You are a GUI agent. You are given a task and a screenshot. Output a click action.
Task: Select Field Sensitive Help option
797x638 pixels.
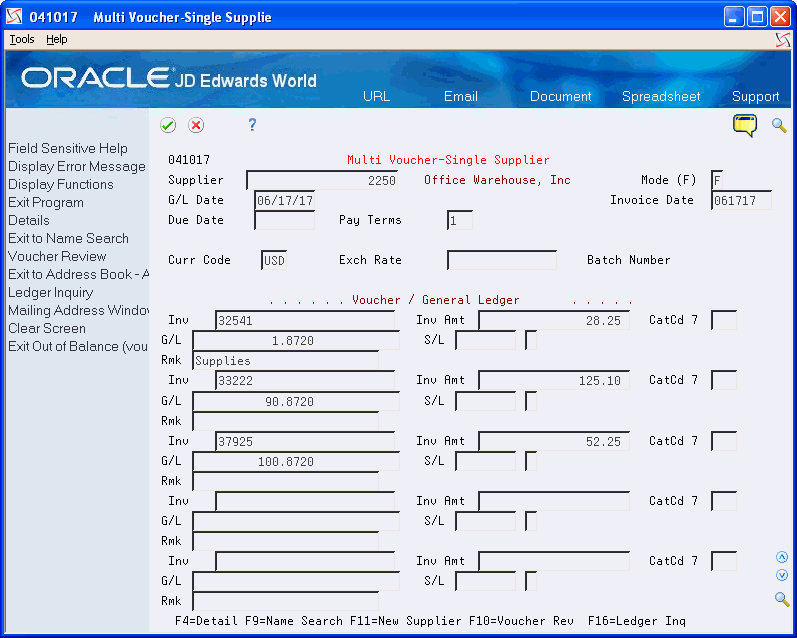(68, 148)
